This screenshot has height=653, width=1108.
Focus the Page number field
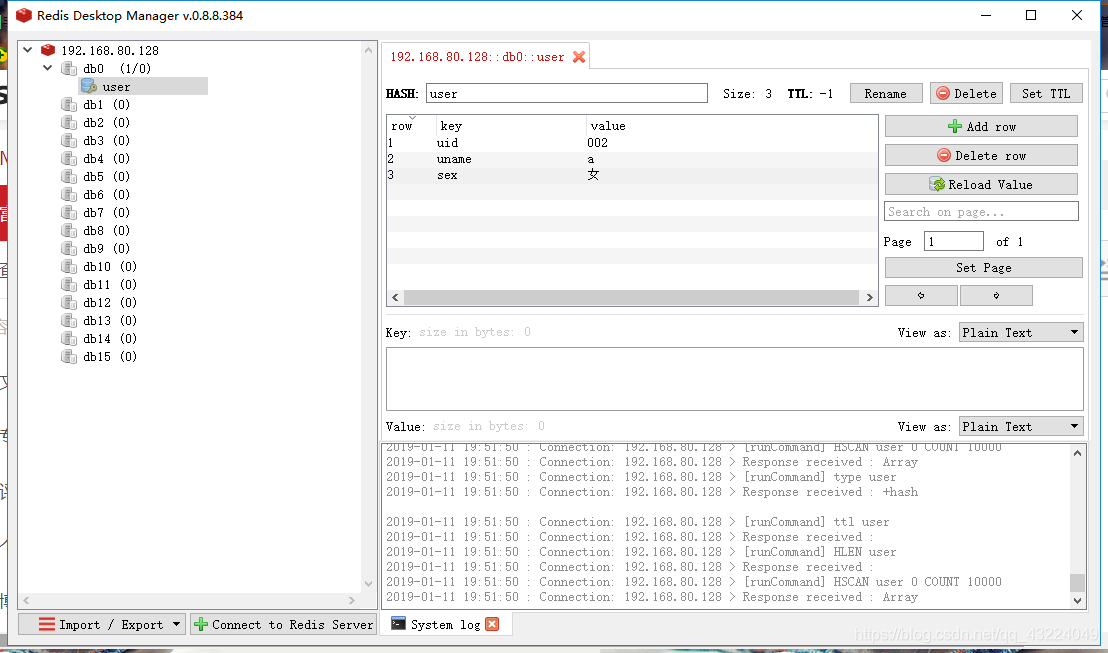click(953, 242)
